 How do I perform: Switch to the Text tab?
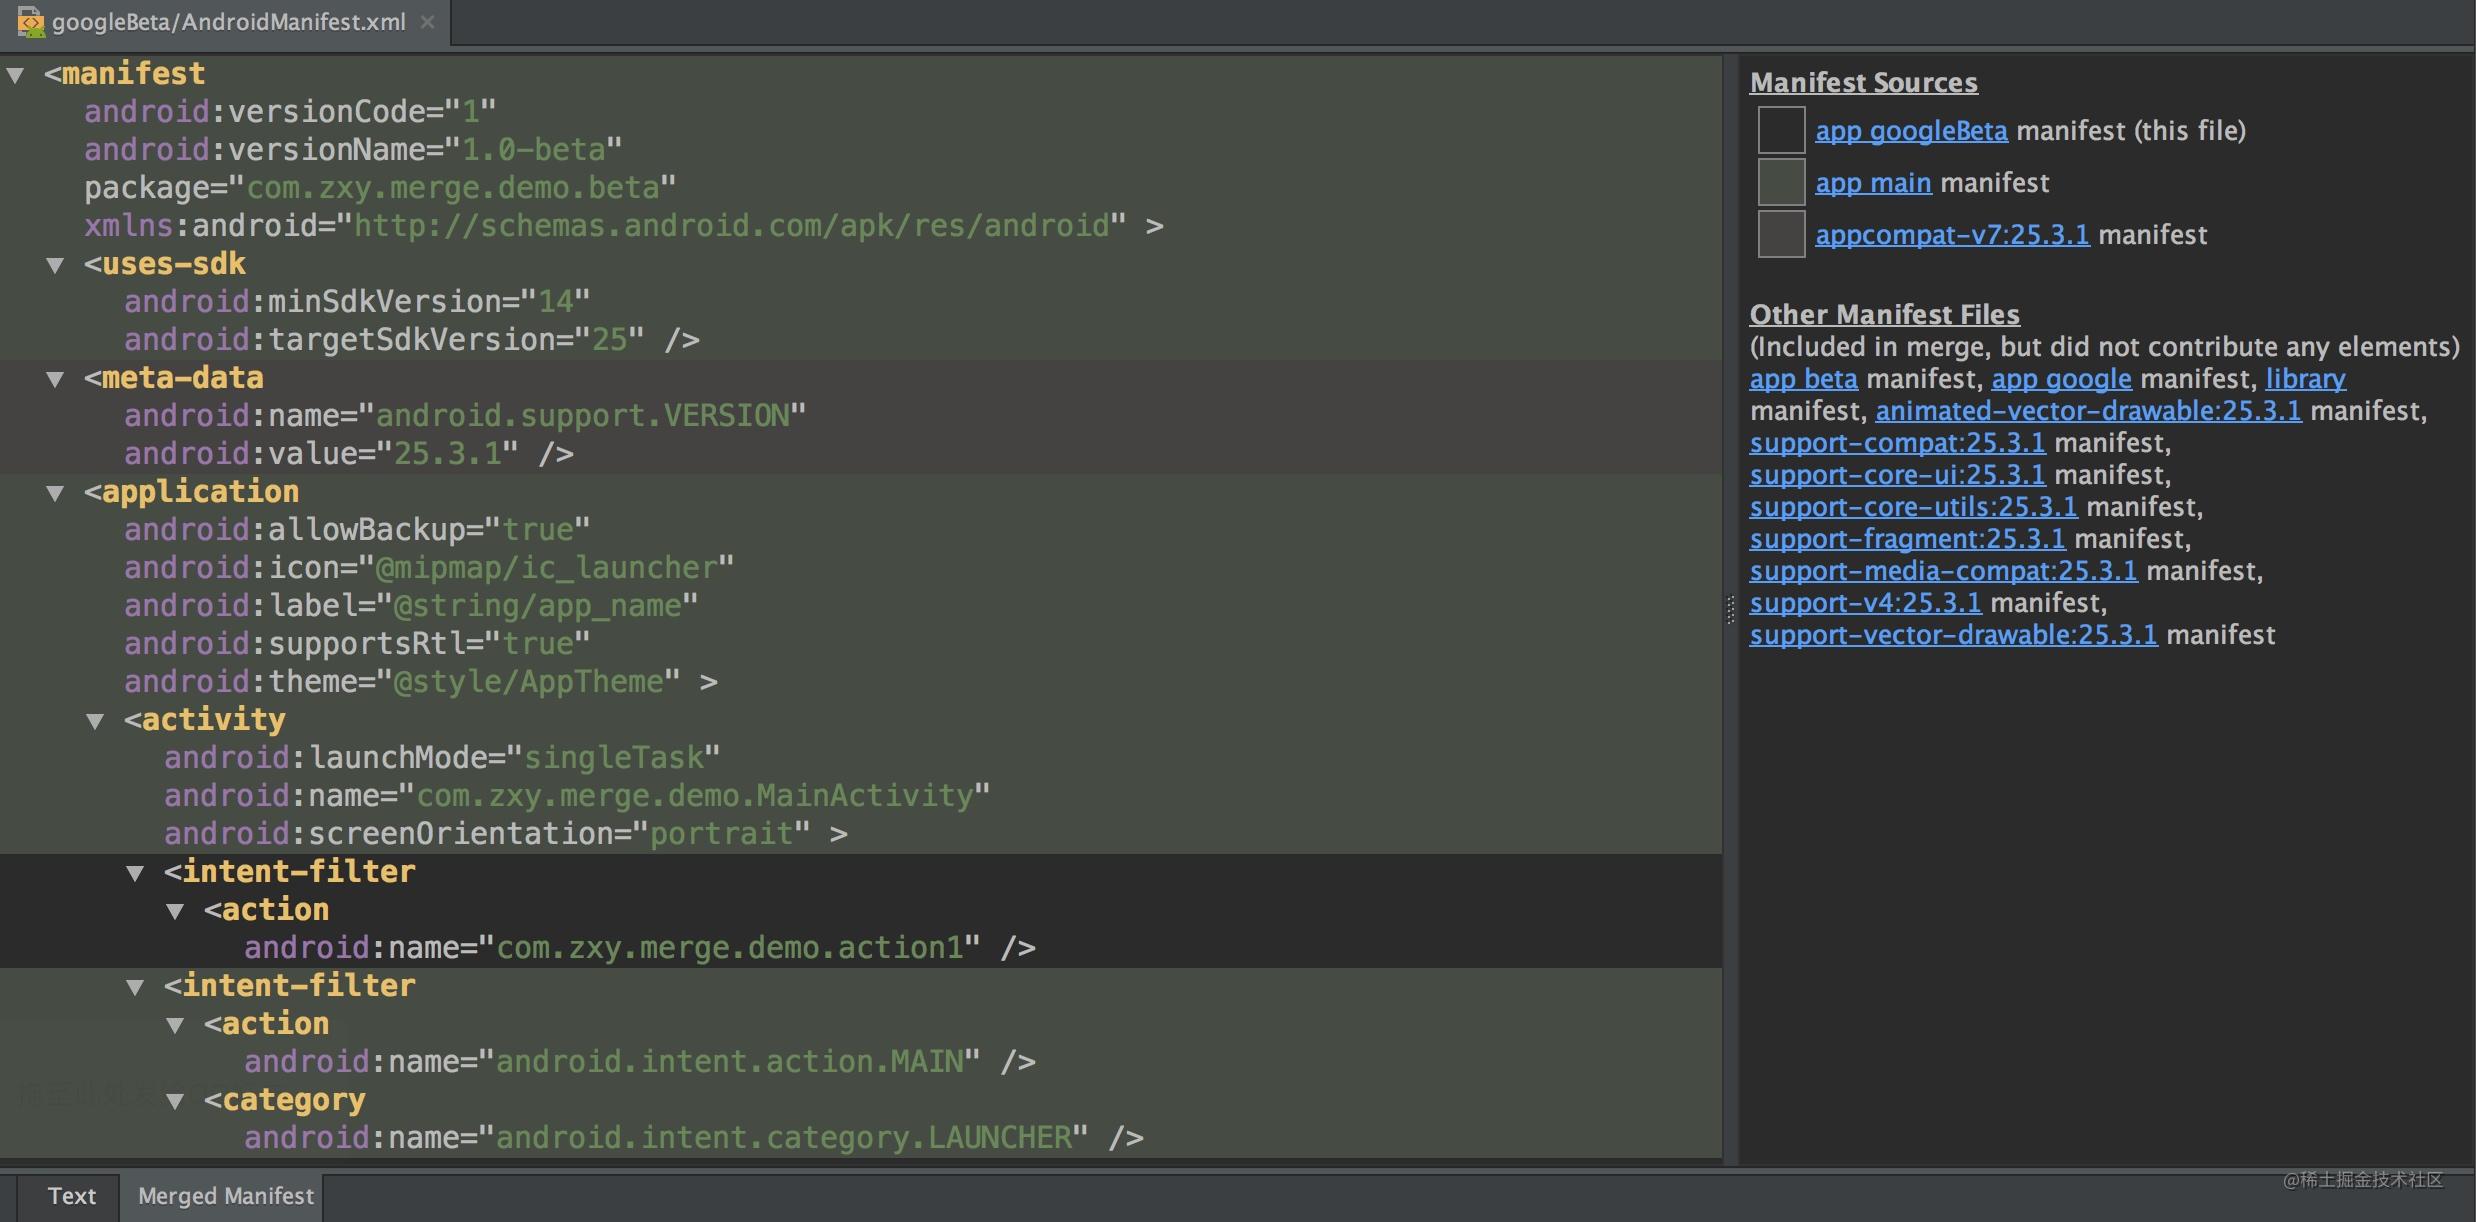point(72,1196)
